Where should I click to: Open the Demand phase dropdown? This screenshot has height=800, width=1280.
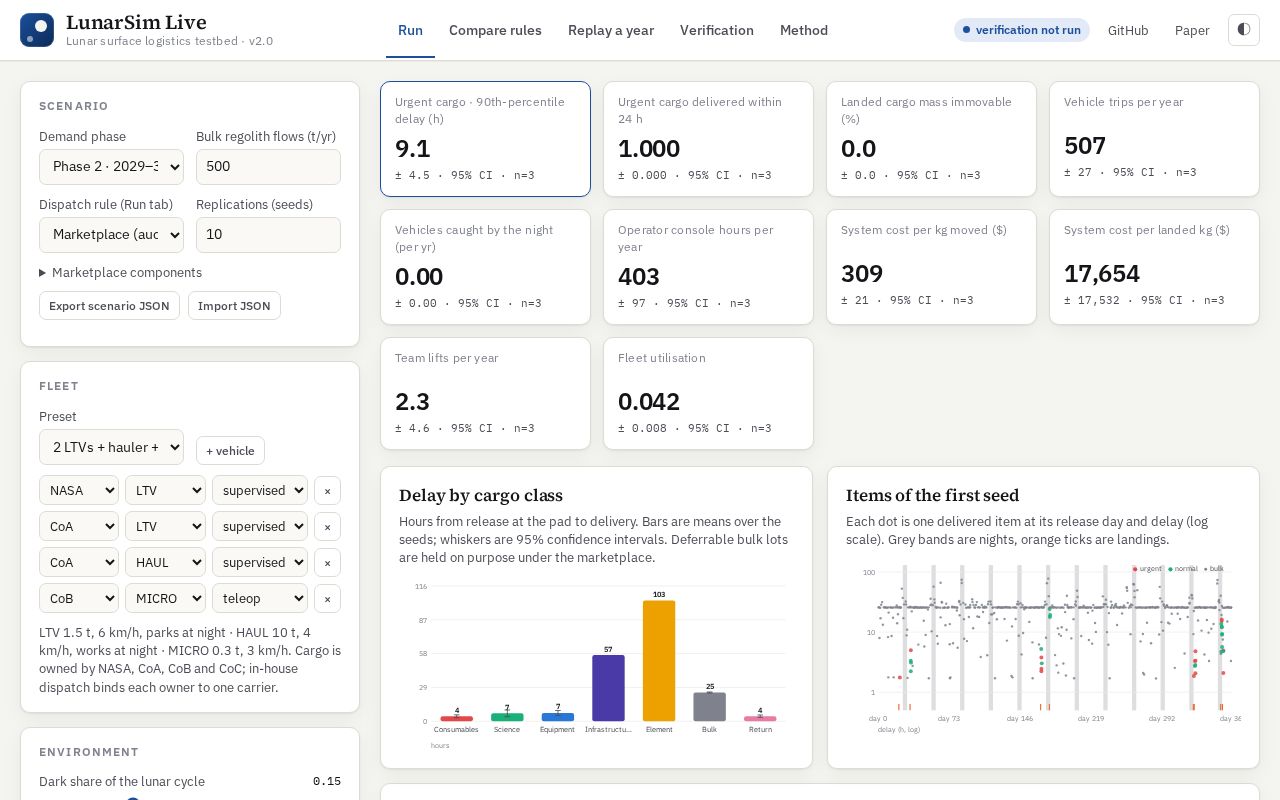(111, 167)
